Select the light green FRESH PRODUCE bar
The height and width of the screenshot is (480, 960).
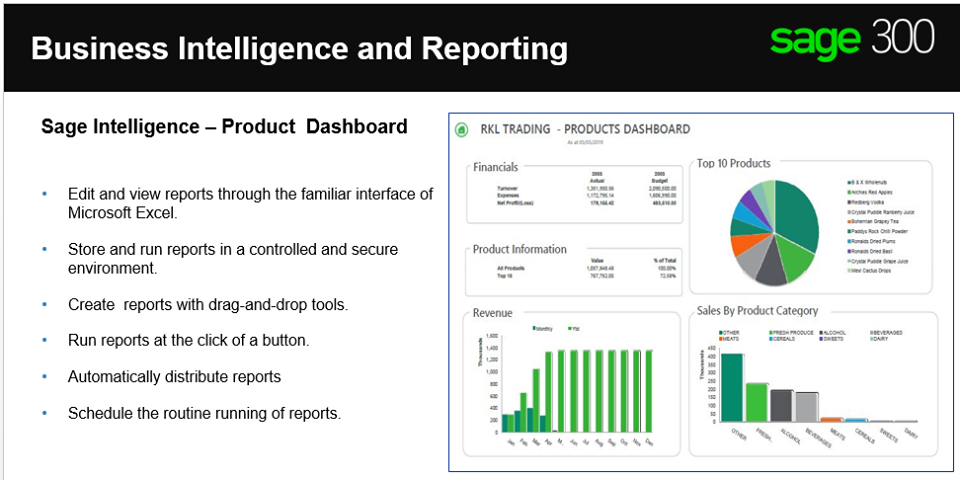click(x=757, y=402)
